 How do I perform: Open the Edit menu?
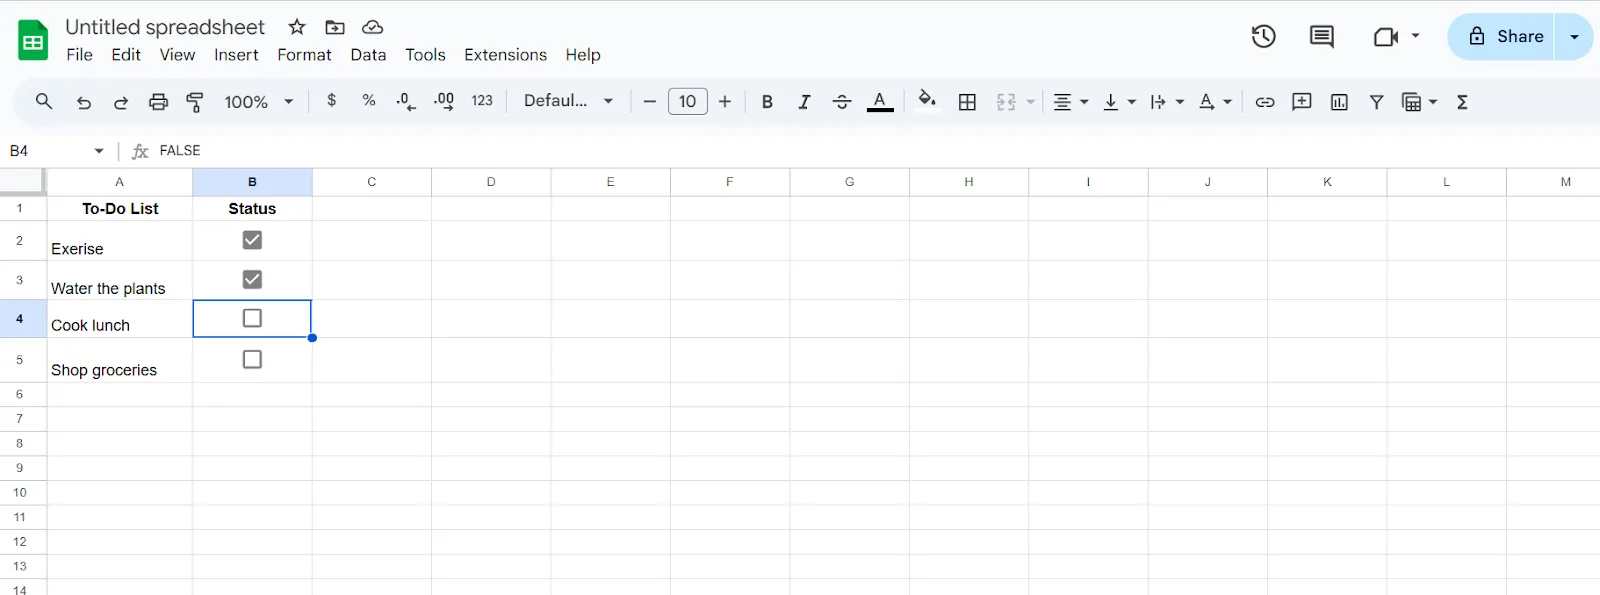tap(126, 55)
